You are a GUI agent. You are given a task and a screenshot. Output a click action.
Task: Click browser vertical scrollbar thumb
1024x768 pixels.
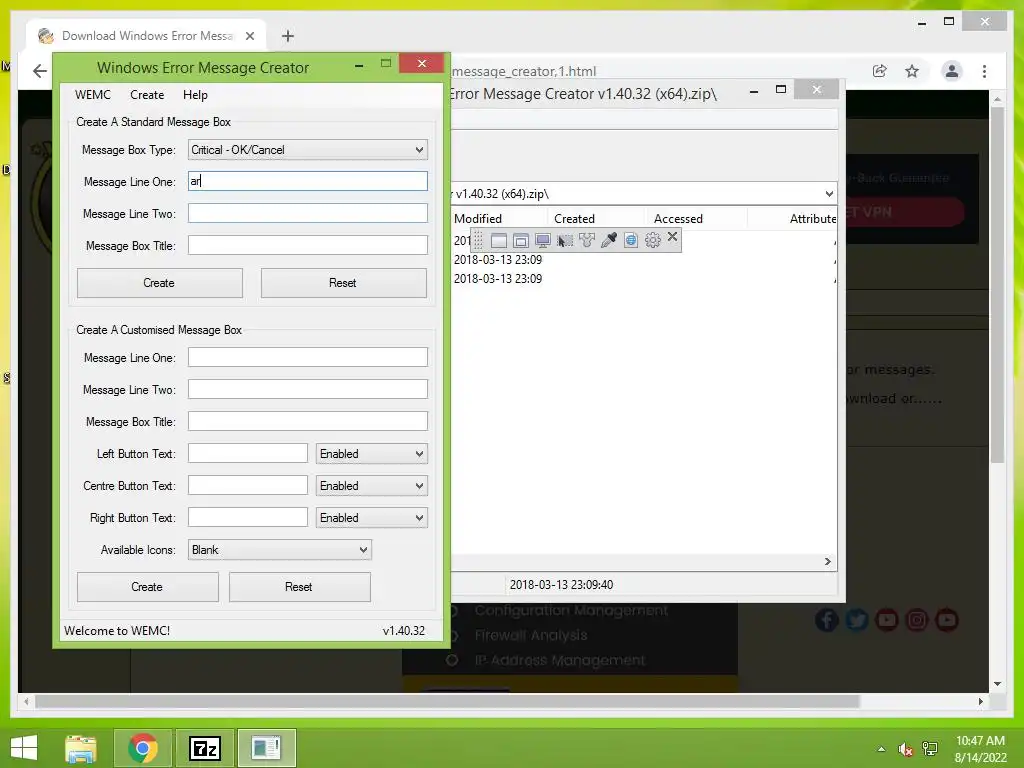pyautogui.click(x=997, y=285)
